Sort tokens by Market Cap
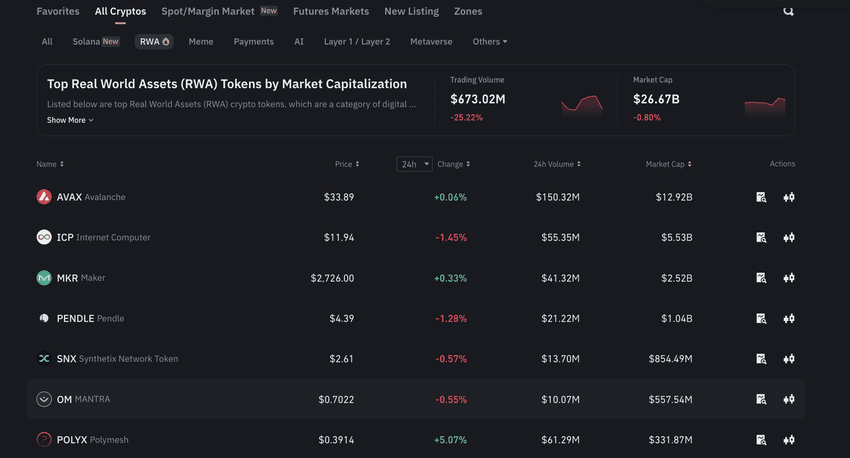Image resolution: width=850 pixels, height=458 pixels. 668,164
